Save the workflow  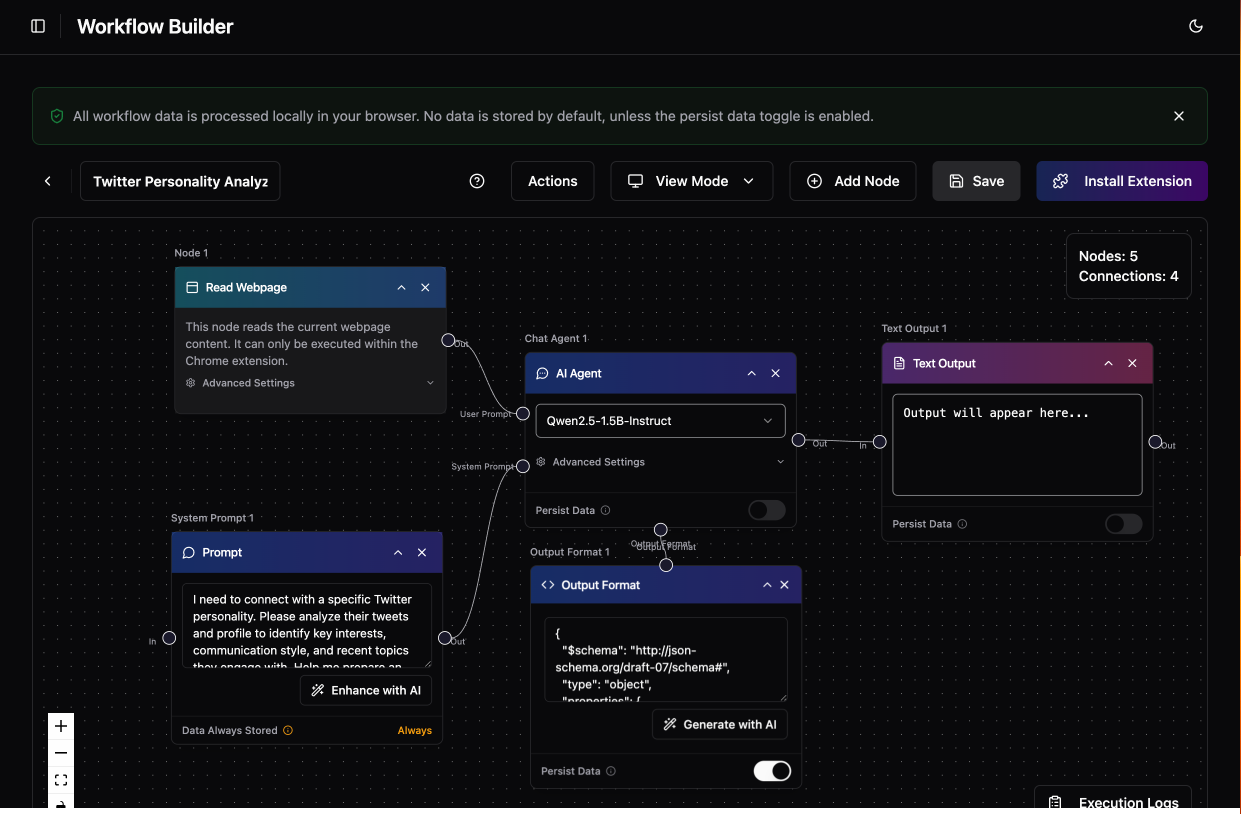[976, 181]
